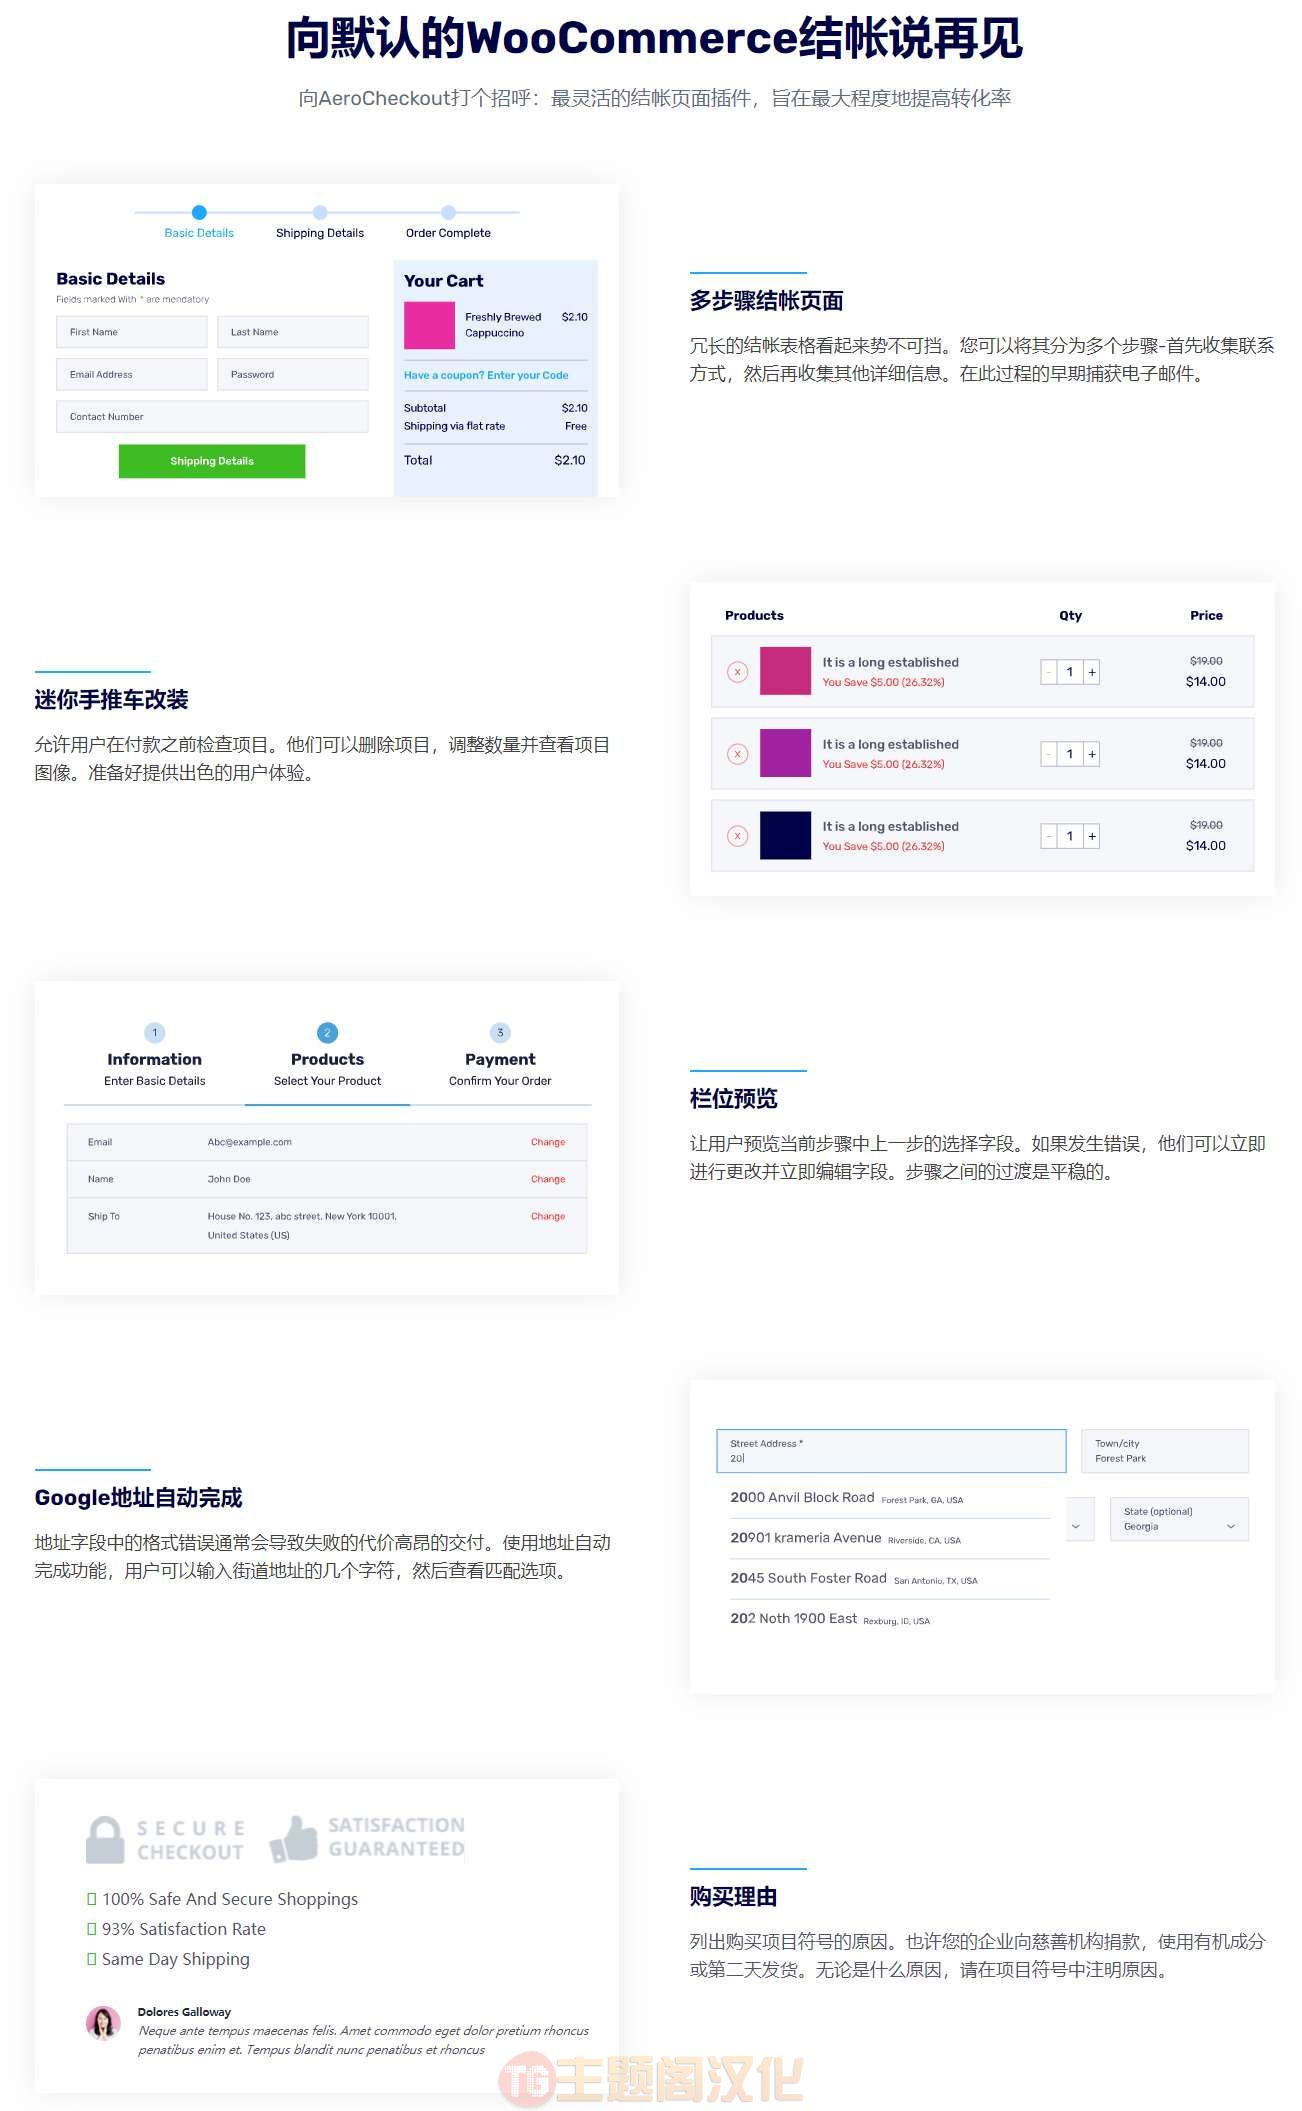
Task: Focus the Password field
Action: (293, 374)
